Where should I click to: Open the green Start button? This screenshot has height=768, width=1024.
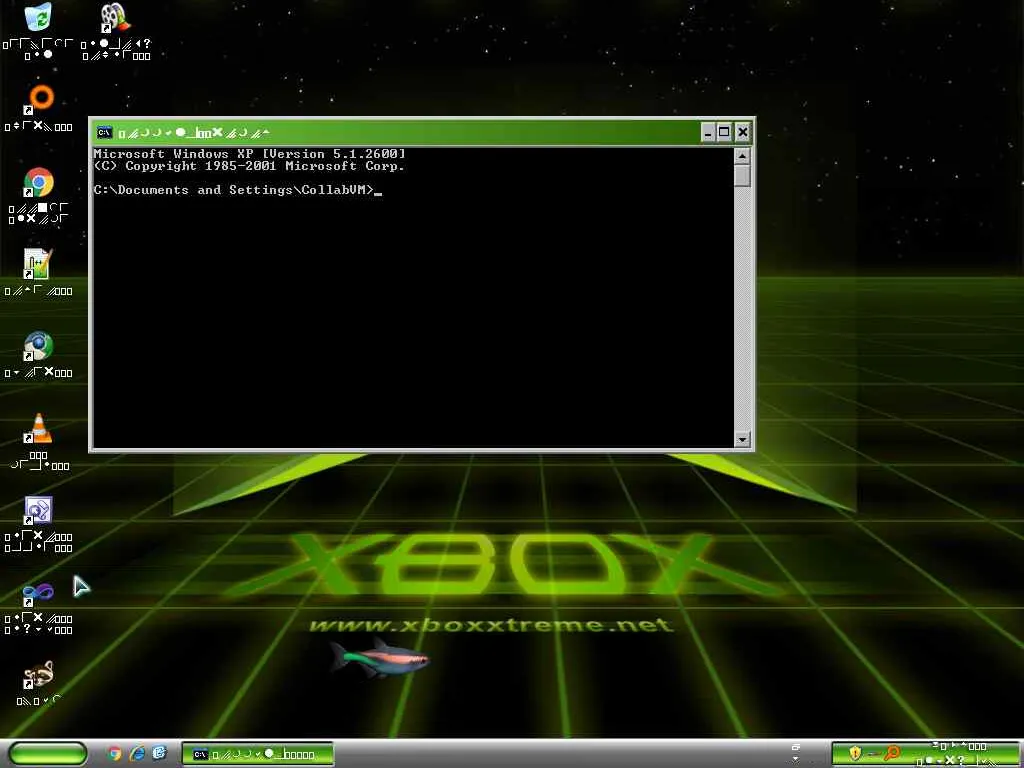click(47, 754)
